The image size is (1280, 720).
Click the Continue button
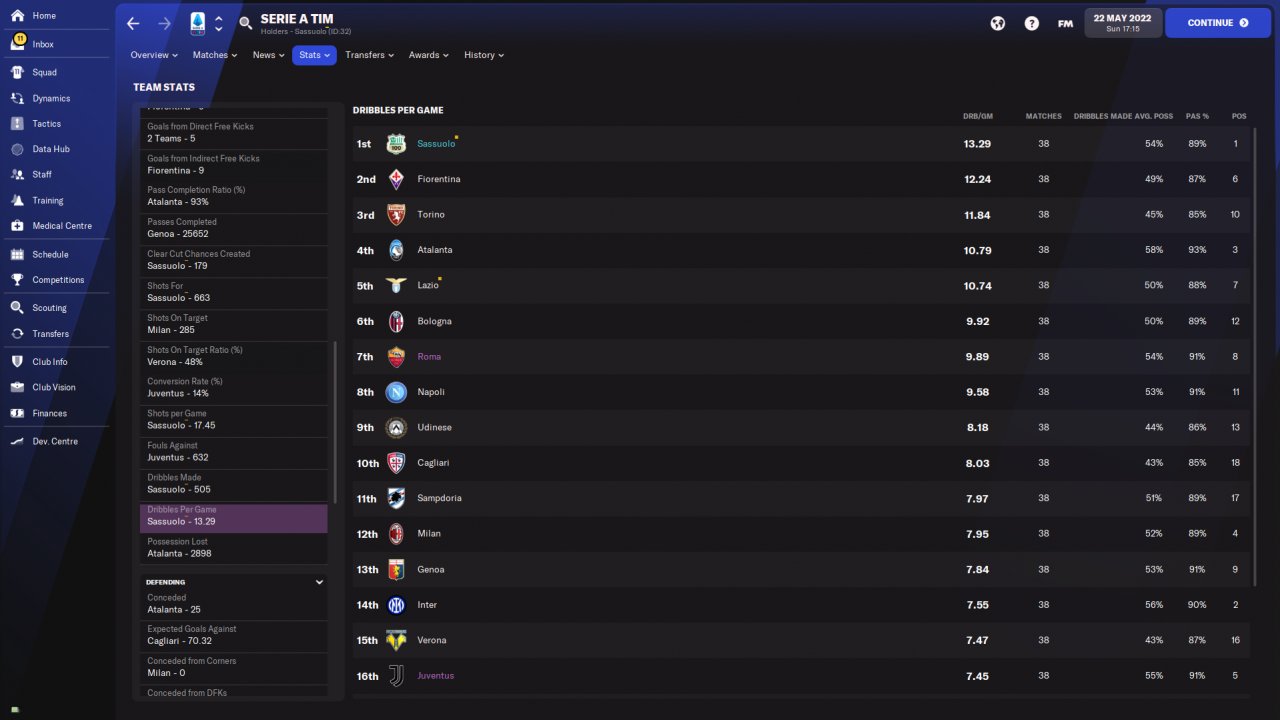coord(1217,22)
